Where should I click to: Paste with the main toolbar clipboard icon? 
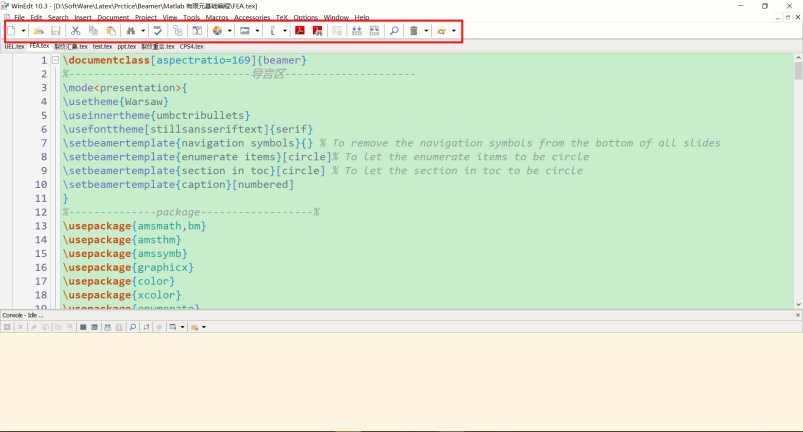pyautogui.click(x=111, y=31)
